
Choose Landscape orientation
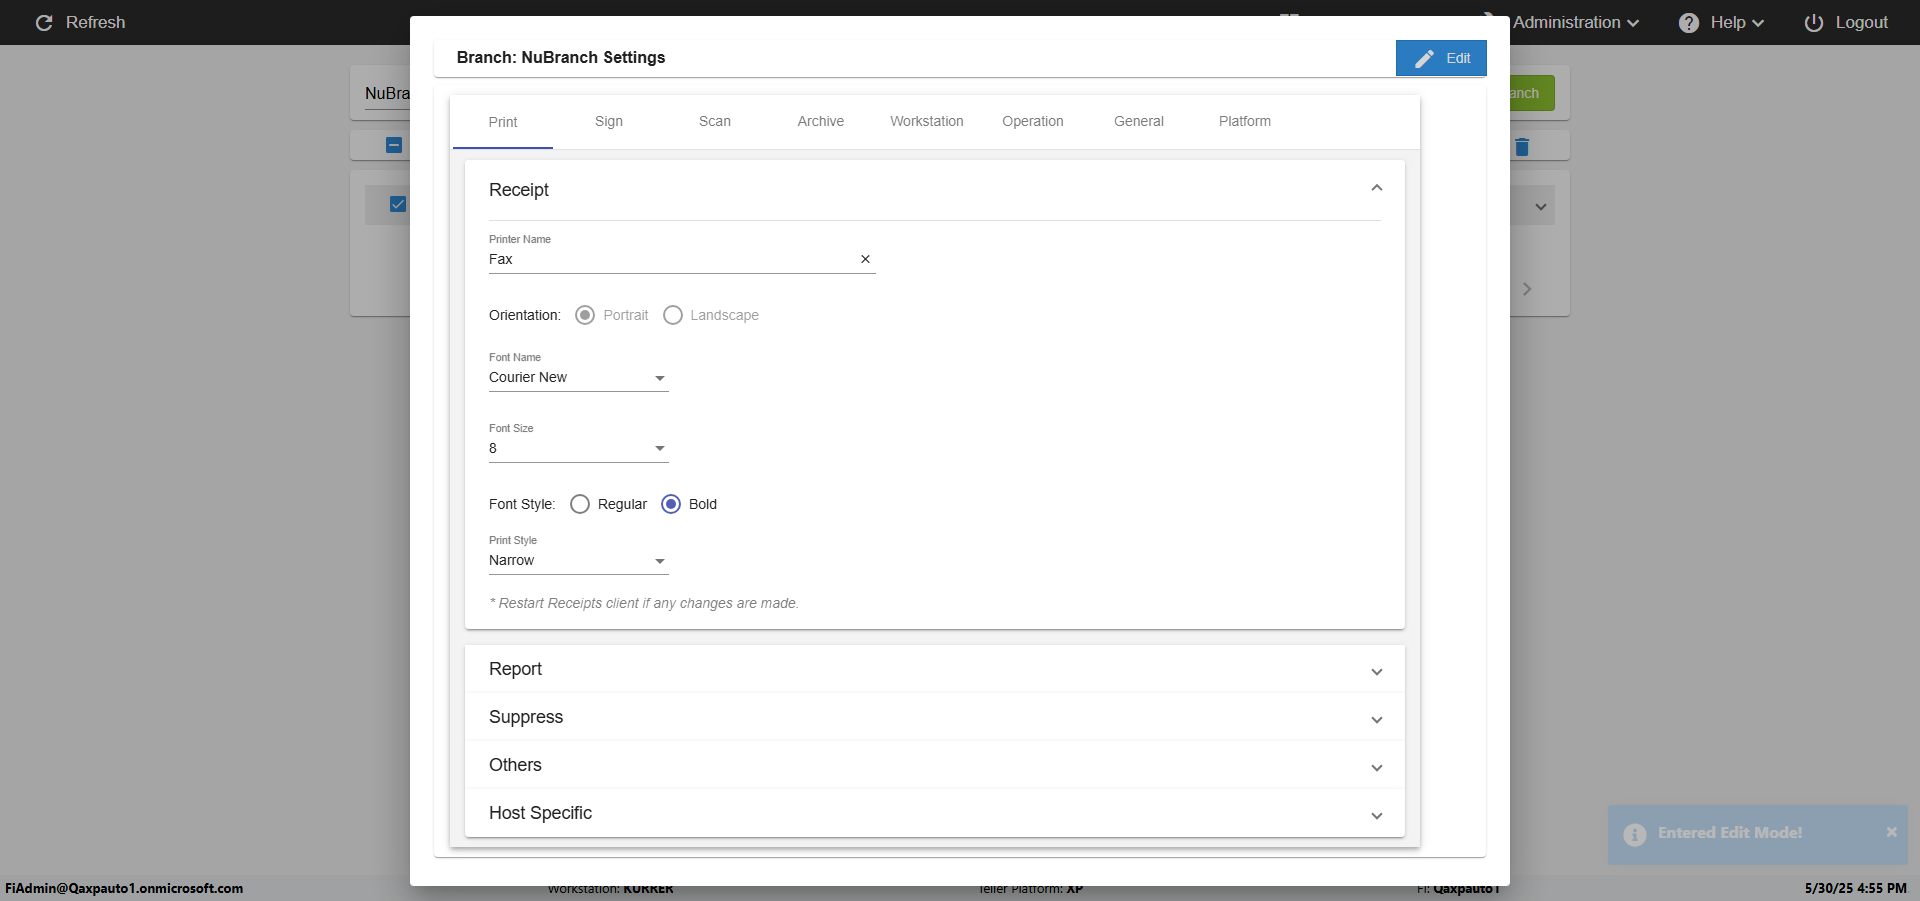tap(673, 315)
